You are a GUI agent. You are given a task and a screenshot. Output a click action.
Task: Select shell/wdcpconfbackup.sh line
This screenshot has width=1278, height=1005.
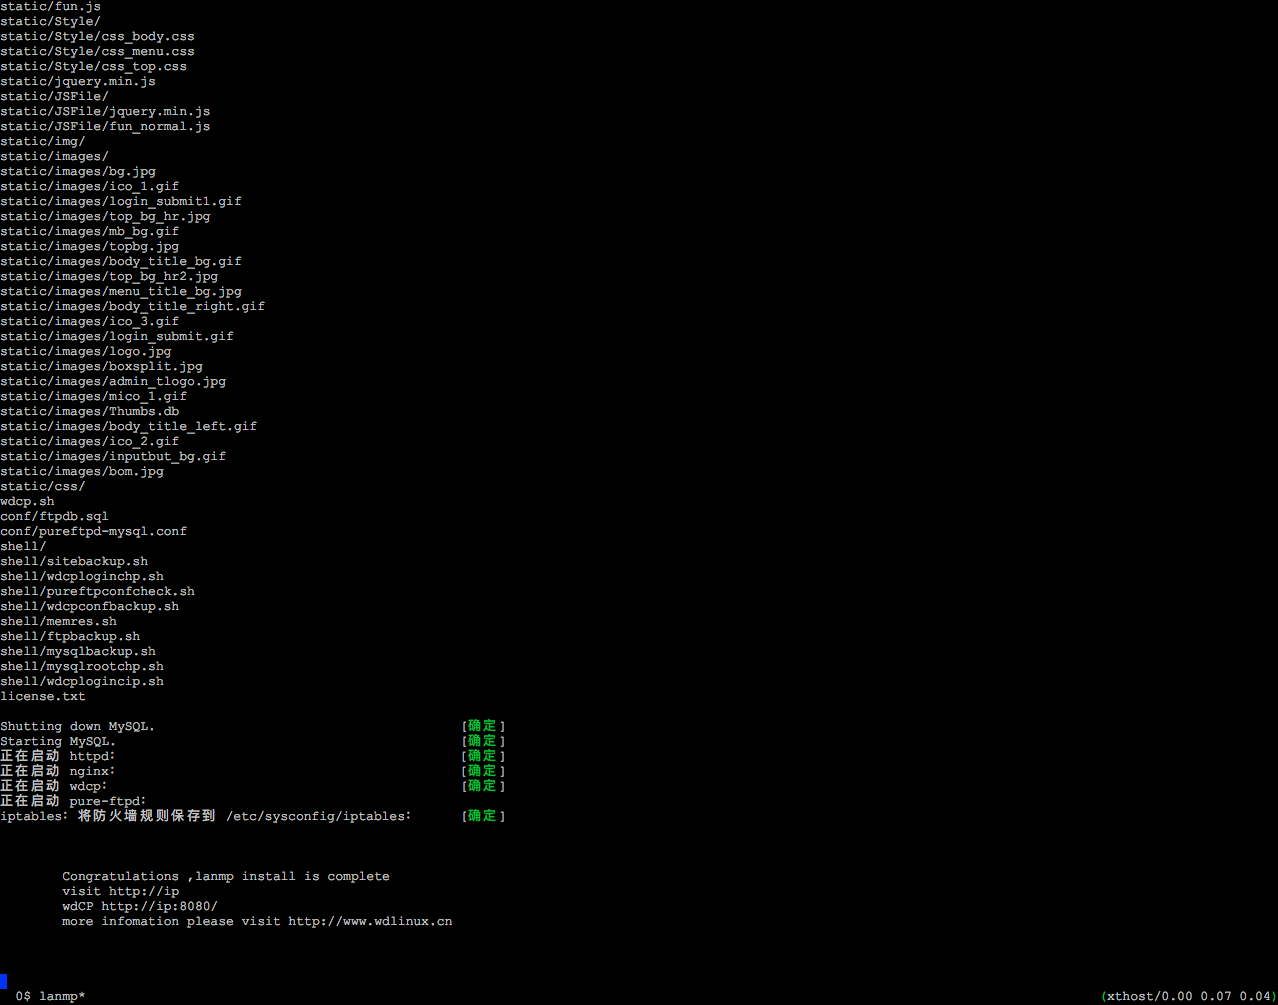pyautogui.click(x=90, y=606)
